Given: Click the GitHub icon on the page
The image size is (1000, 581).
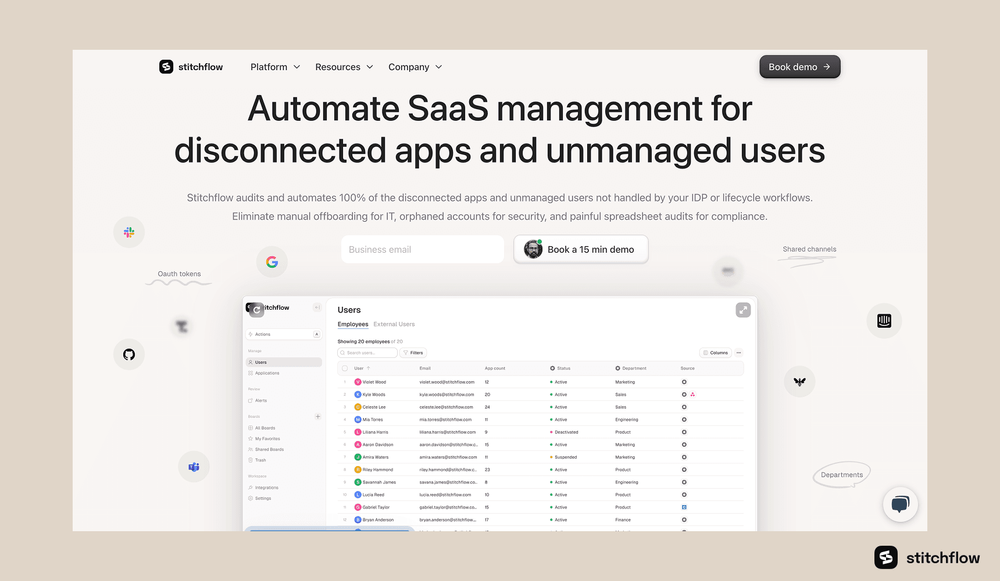Looking at the screenshot, I should point(129,355).
